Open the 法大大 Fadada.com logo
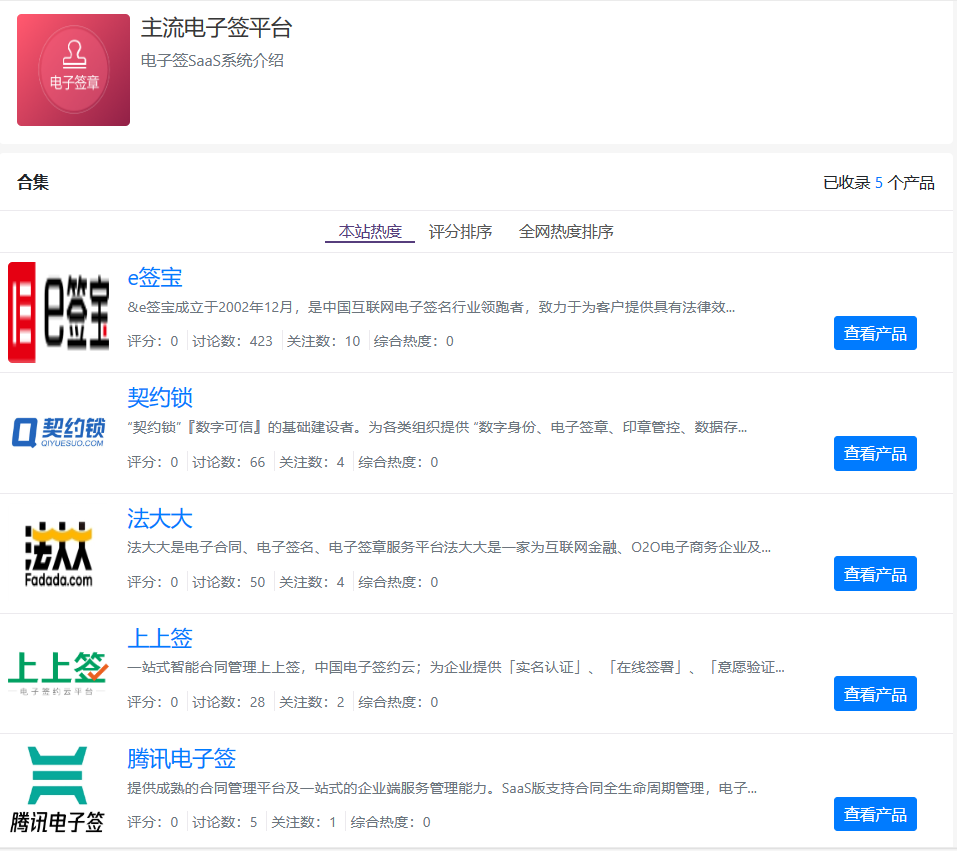The image size is (957, 851). click(x=59, y=554)
